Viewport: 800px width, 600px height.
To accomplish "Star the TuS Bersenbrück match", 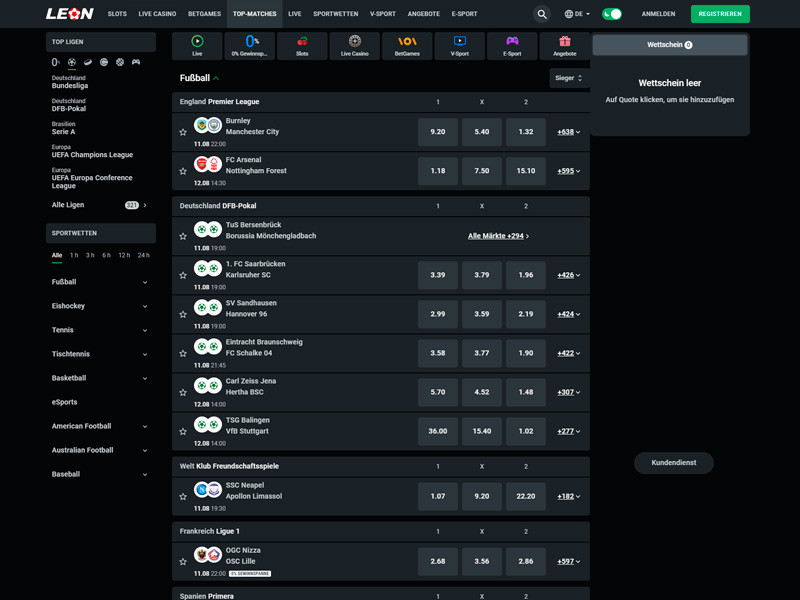I will pyautogui.click(x=183, y=236).
